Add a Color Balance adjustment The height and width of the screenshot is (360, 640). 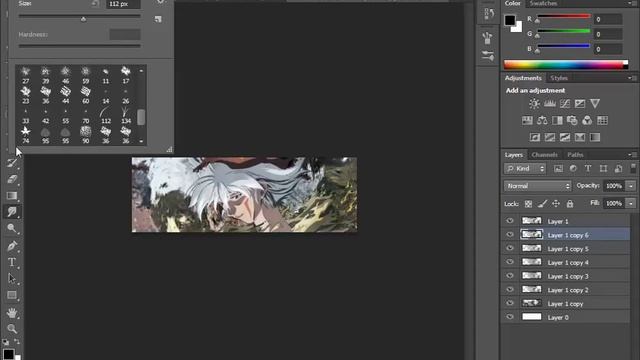pyautogui.click(x=542, y=120)
